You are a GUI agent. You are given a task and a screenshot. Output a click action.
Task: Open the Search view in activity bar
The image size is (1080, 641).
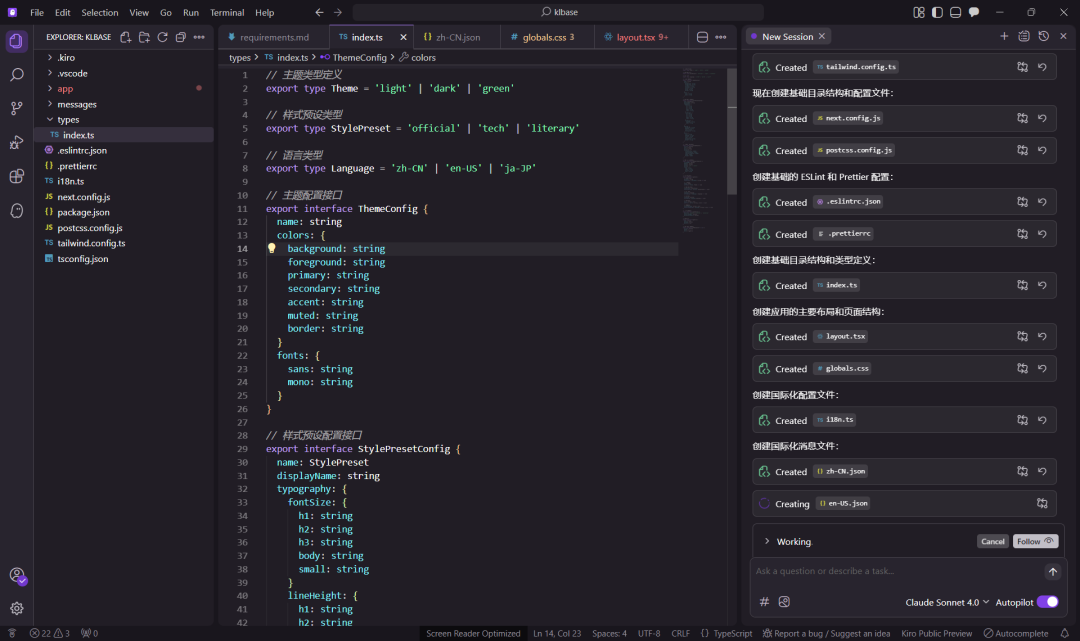(x=17, y=74)
